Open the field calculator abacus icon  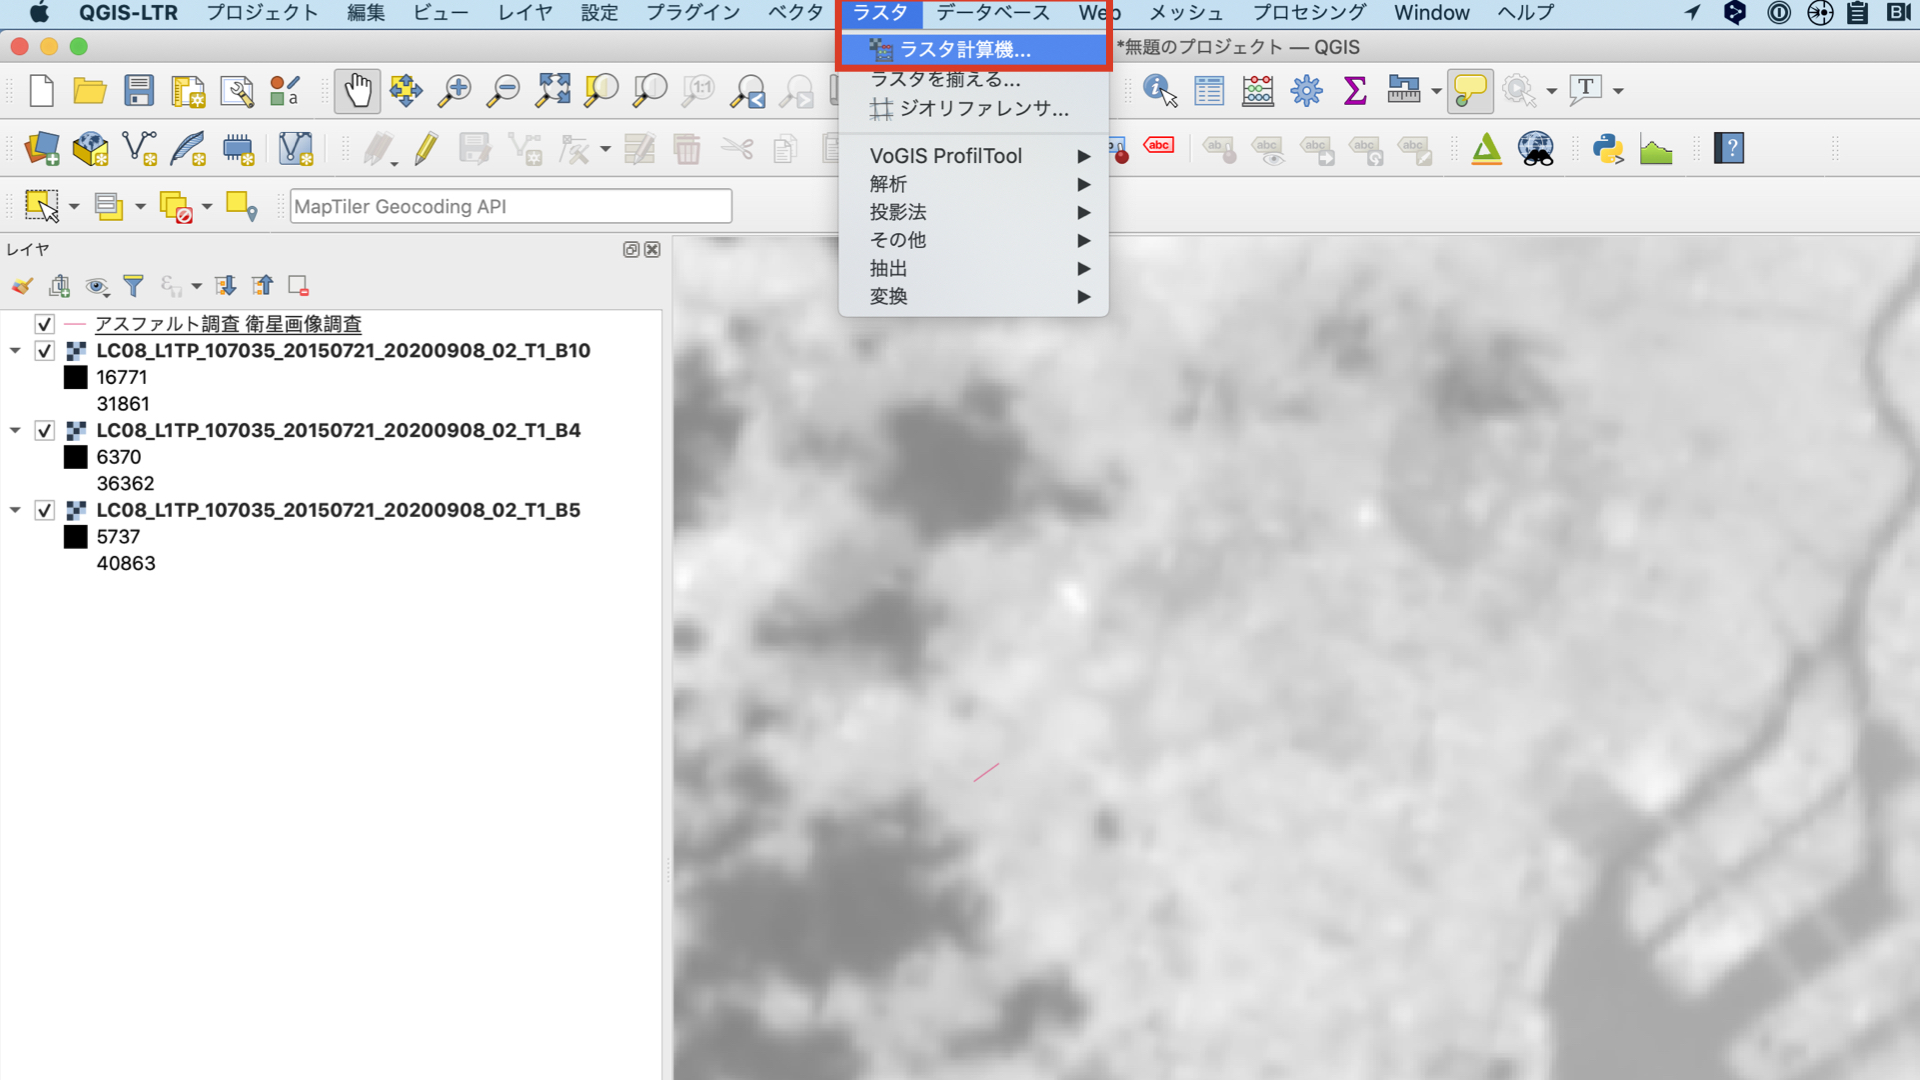(1258, 91)
